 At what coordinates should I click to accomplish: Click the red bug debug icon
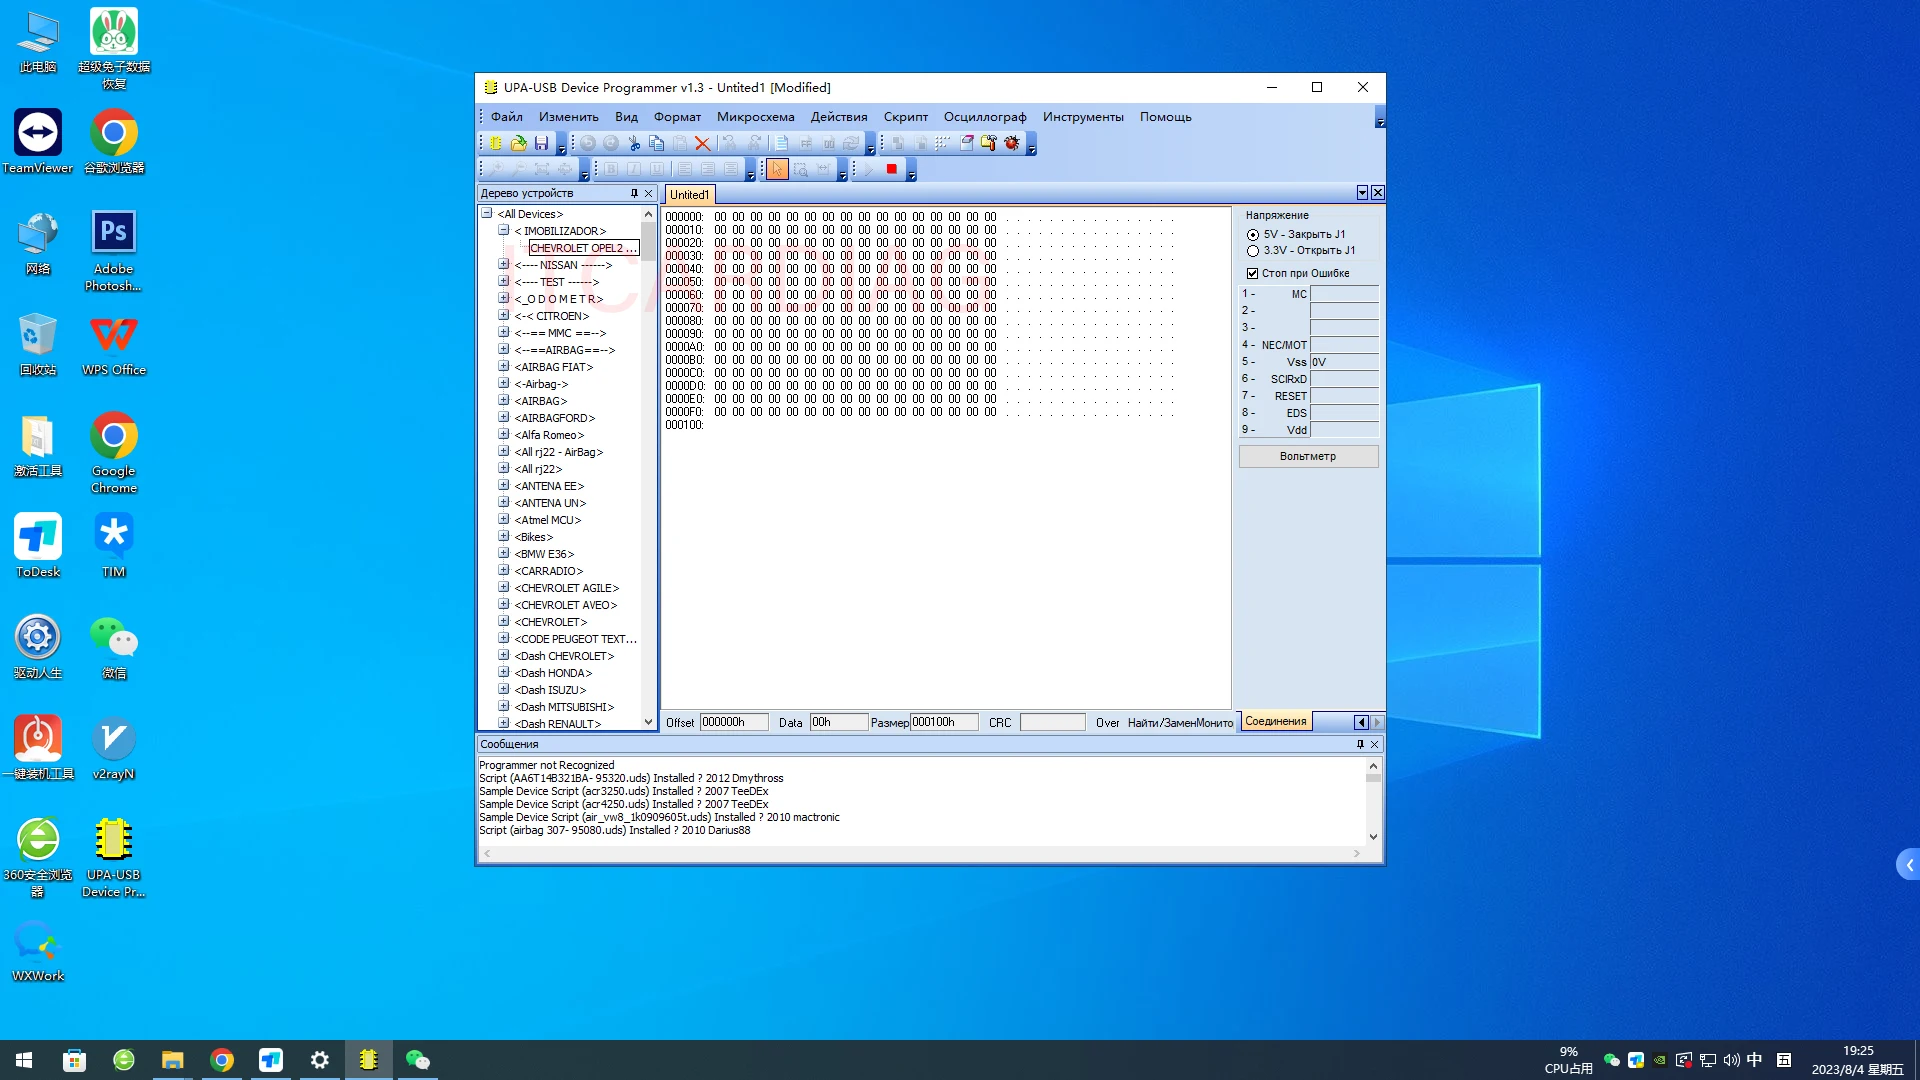tap(1012, 143)
